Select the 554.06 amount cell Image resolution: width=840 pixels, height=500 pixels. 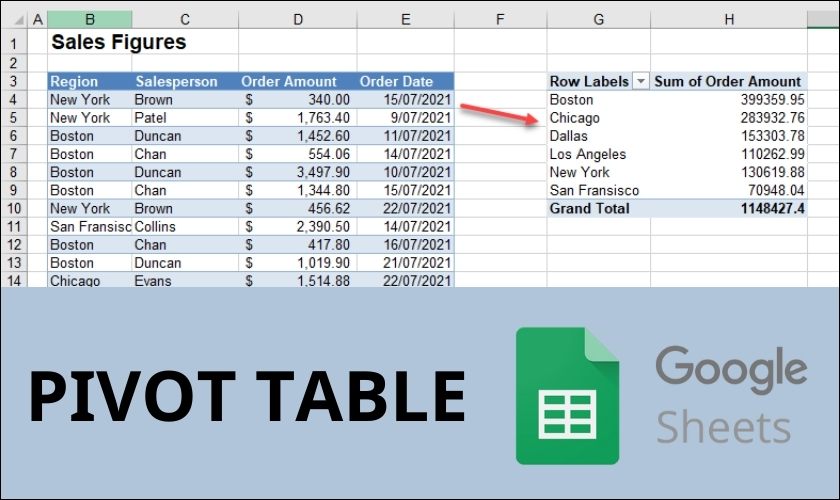tap(298, 154)
